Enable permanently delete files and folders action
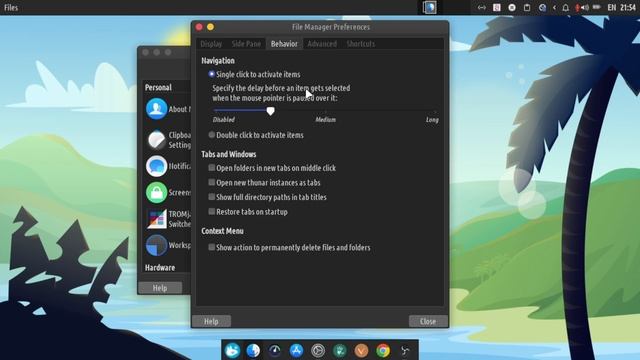This screenshot has height=360, width=640. pyautogui.click(x=211, y=247)
